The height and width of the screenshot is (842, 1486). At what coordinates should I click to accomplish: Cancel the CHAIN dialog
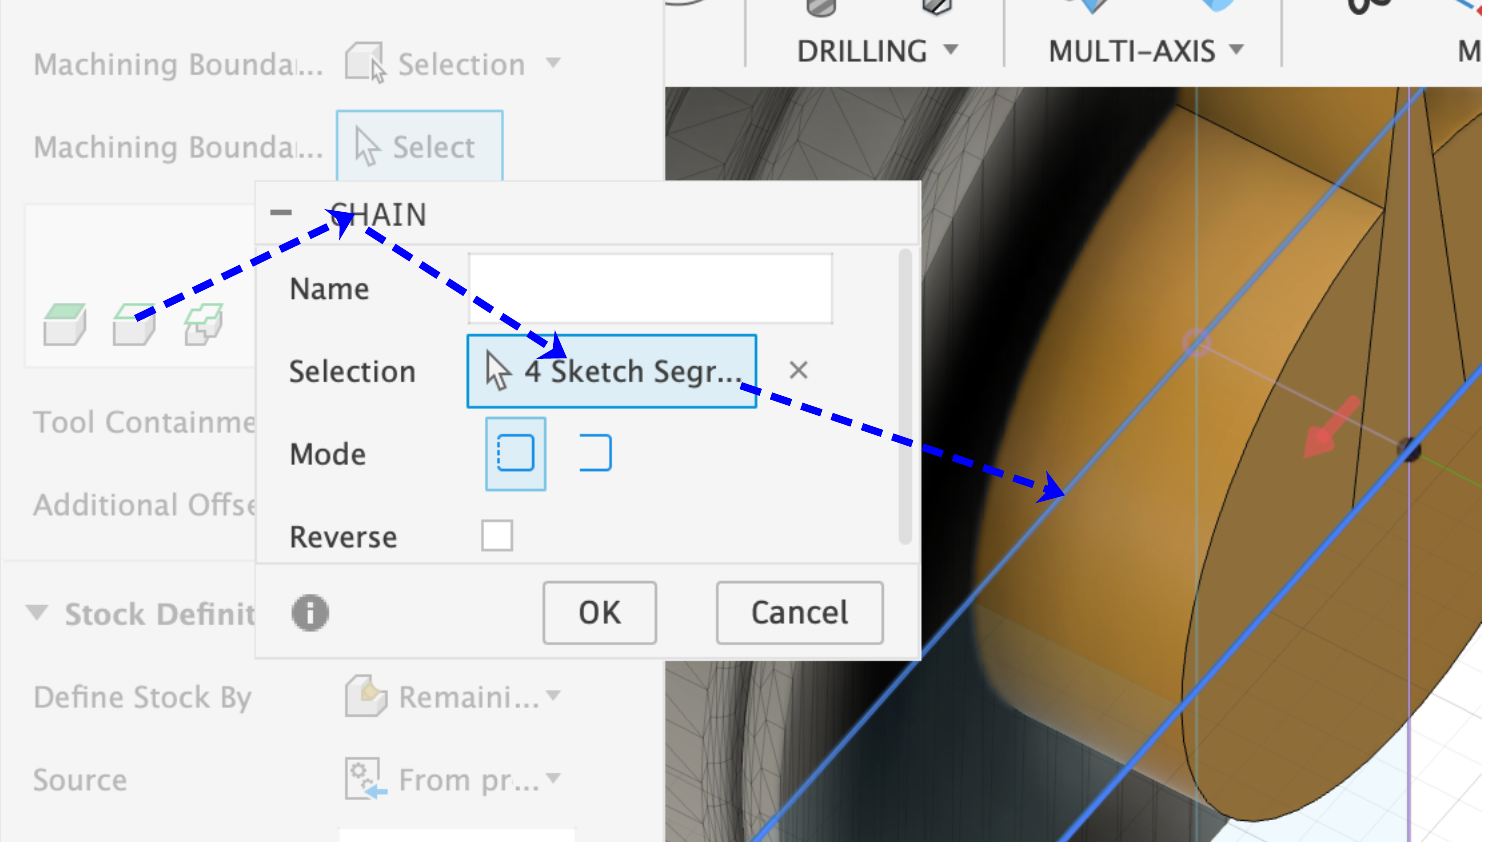[799, 613]
